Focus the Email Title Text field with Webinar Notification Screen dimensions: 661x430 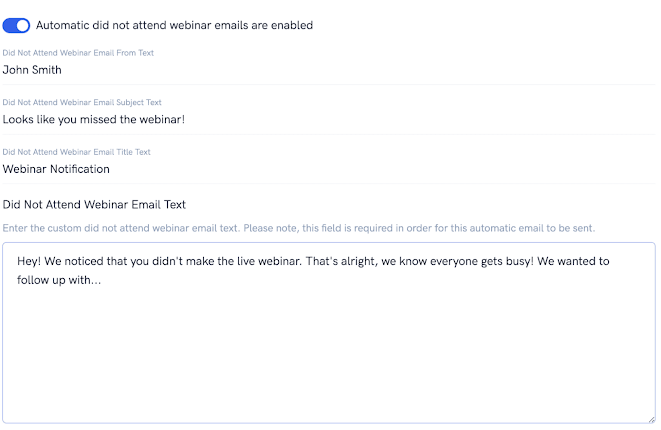click(329, 169)
